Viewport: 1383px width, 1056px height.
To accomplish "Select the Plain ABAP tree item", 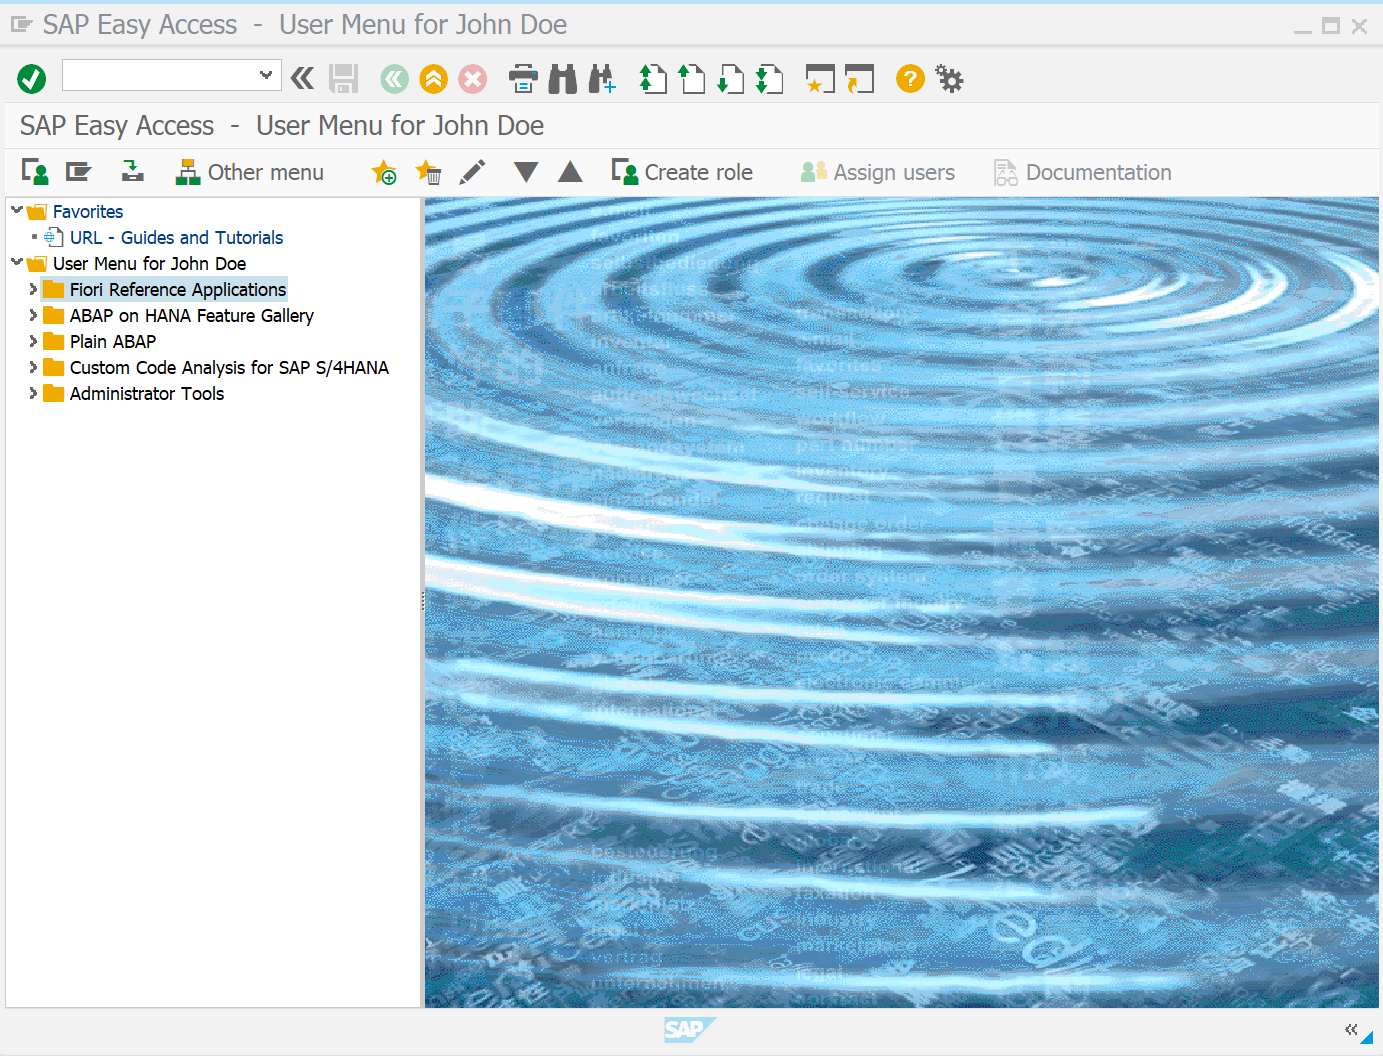I will point(113,341).
